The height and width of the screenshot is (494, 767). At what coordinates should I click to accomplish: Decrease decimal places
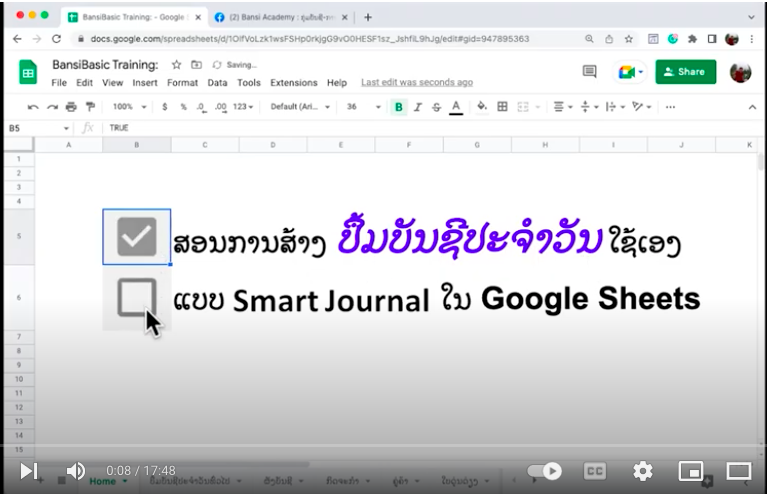pos(202,107)
